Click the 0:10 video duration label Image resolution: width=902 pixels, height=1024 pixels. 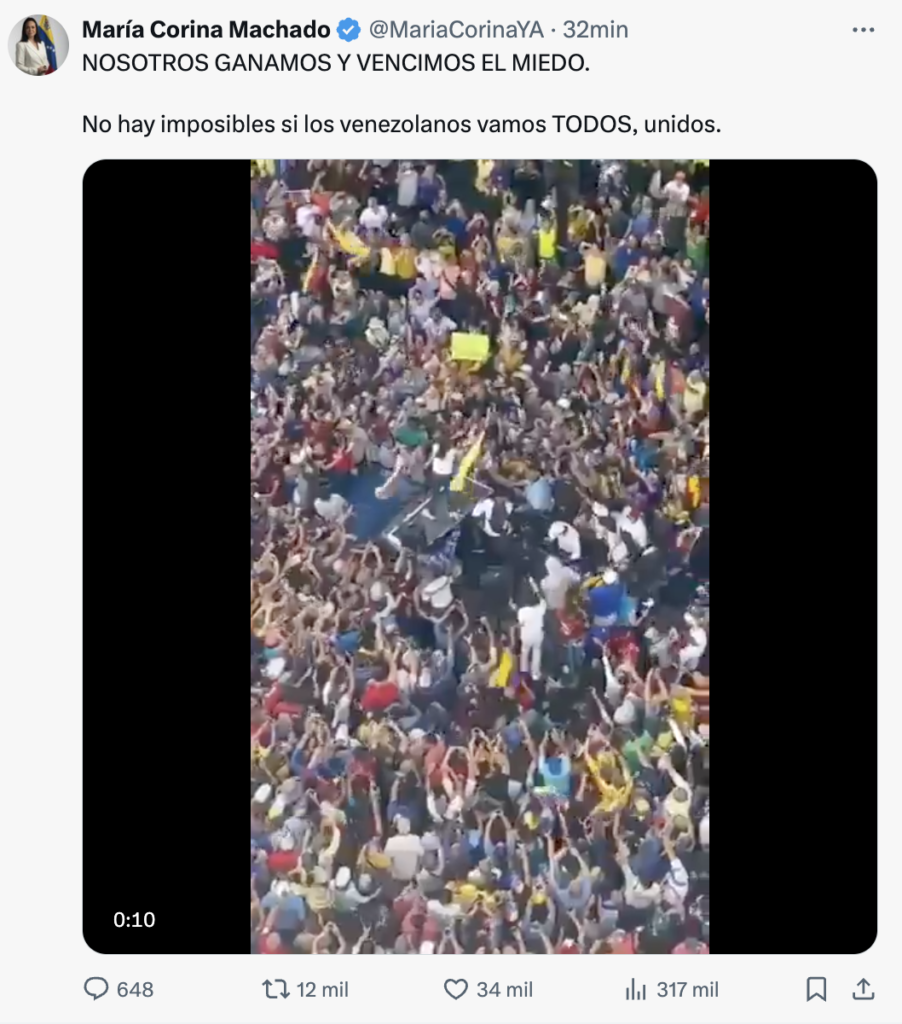coord(134,920)
